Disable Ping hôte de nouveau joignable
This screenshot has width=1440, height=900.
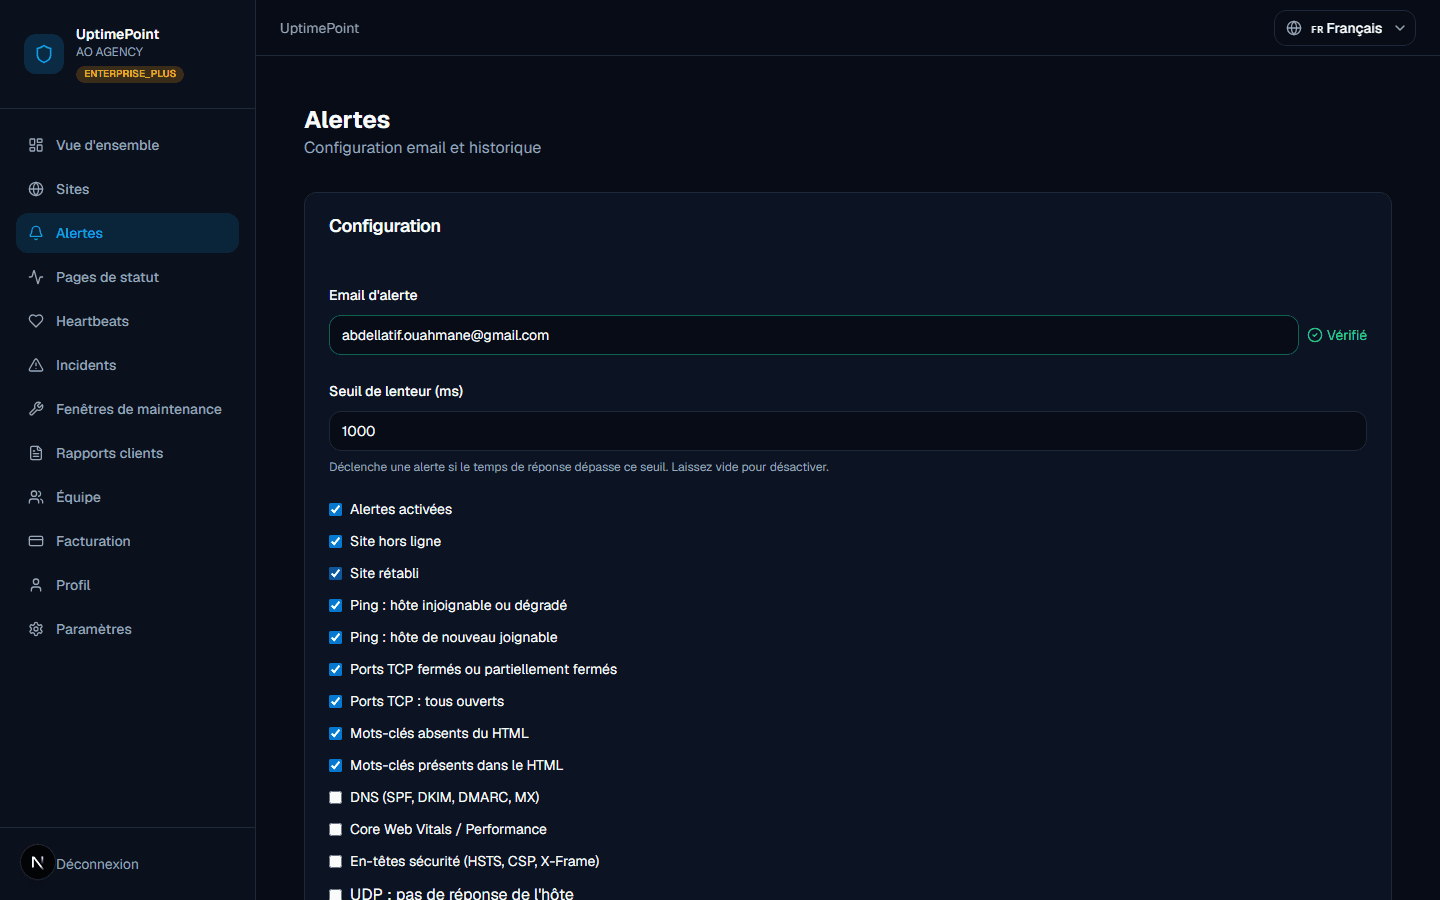(x=336, y=637)
